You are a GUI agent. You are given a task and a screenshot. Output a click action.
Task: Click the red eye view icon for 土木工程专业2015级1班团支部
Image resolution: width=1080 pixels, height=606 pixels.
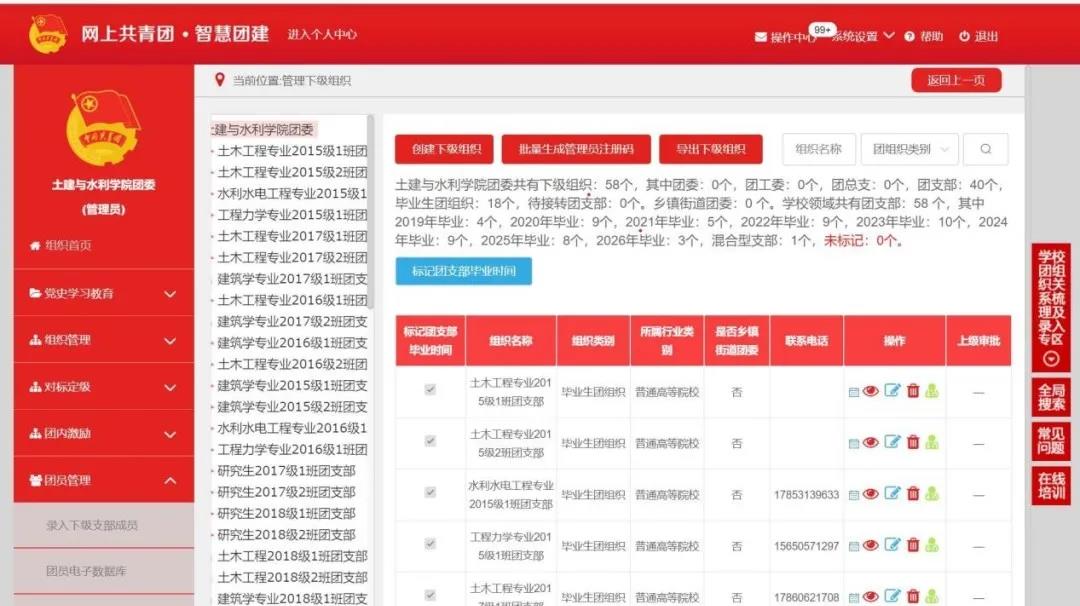(x=870, y=391)
